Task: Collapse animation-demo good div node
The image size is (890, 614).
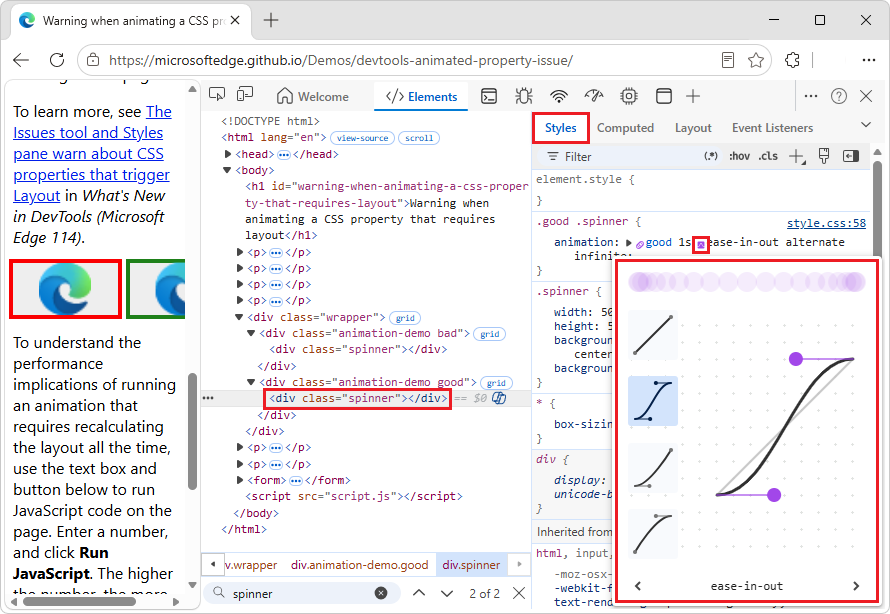Action: (251, 382)
